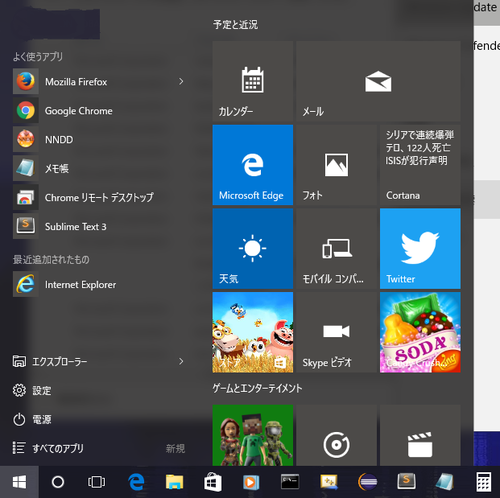The height and width of the screenshot is (498, 500).
Task: Open the Twitter tile
Action: tap(420, 249)
